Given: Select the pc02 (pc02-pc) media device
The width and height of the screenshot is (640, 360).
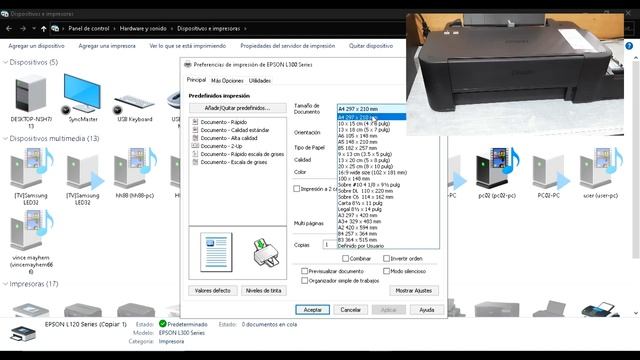Looking at the screenshot, I should (497, 168).
